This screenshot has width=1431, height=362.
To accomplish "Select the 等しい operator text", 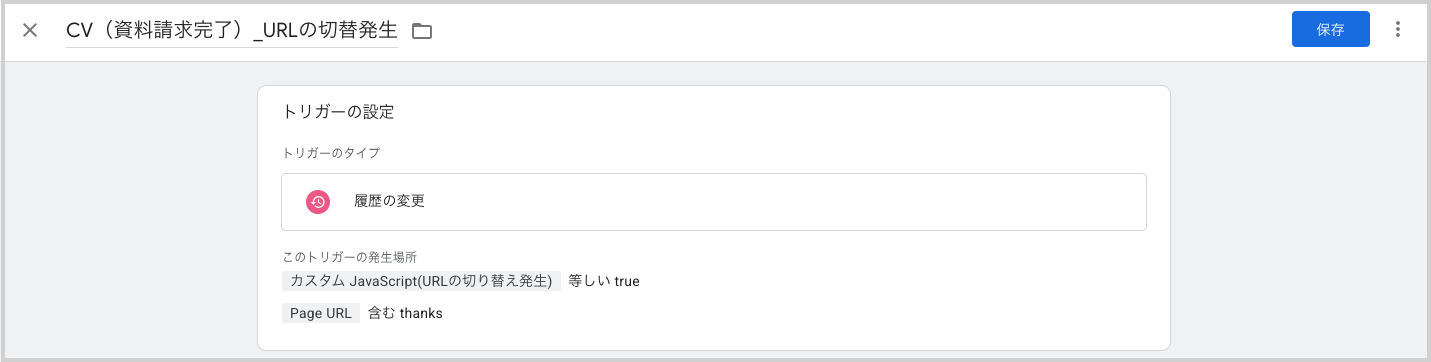I will click(x=588, y=281).
